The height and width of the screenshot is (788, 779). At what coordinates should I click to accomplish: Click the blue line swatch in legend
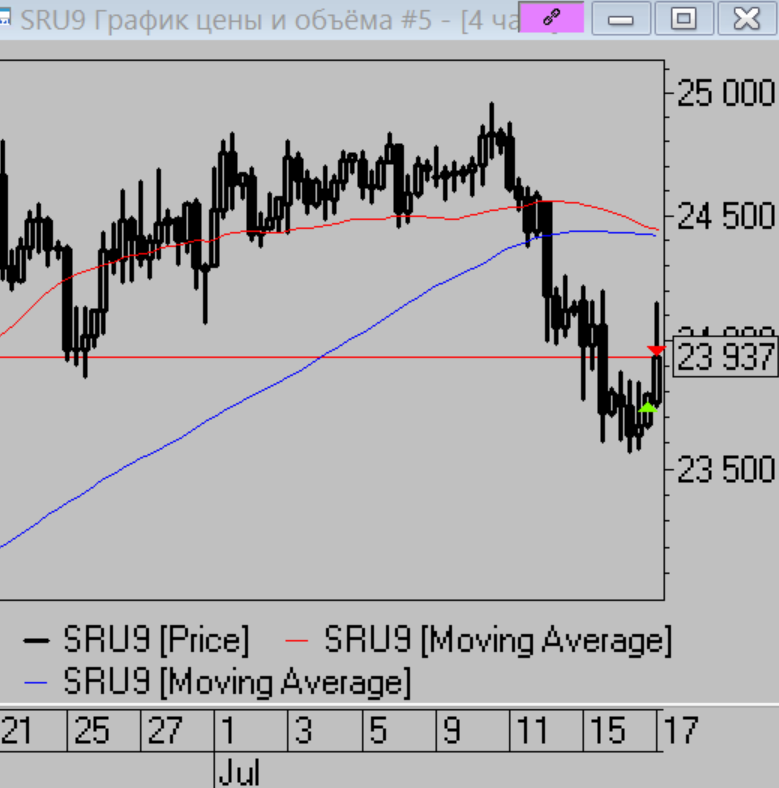(36, 684)
